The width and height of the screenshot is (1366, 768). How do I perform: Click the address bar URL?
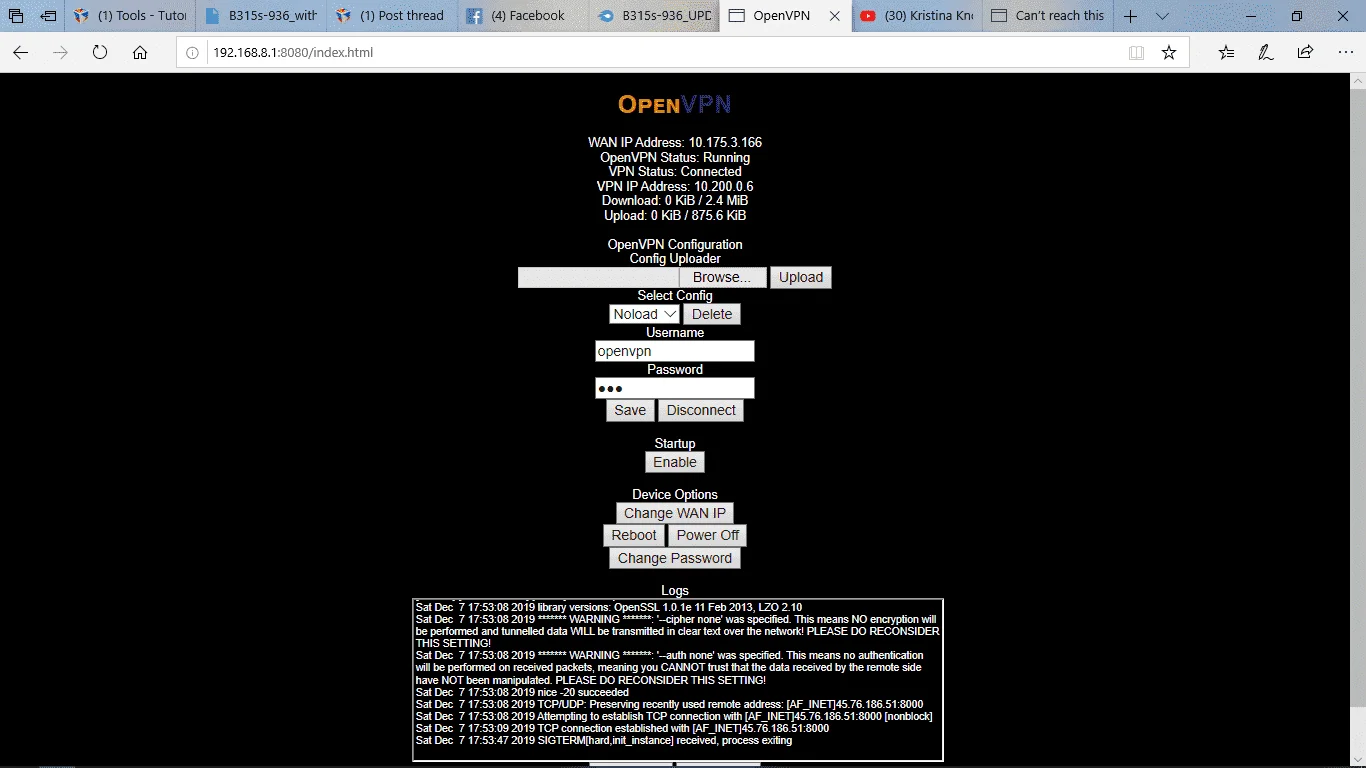[292, 52]
